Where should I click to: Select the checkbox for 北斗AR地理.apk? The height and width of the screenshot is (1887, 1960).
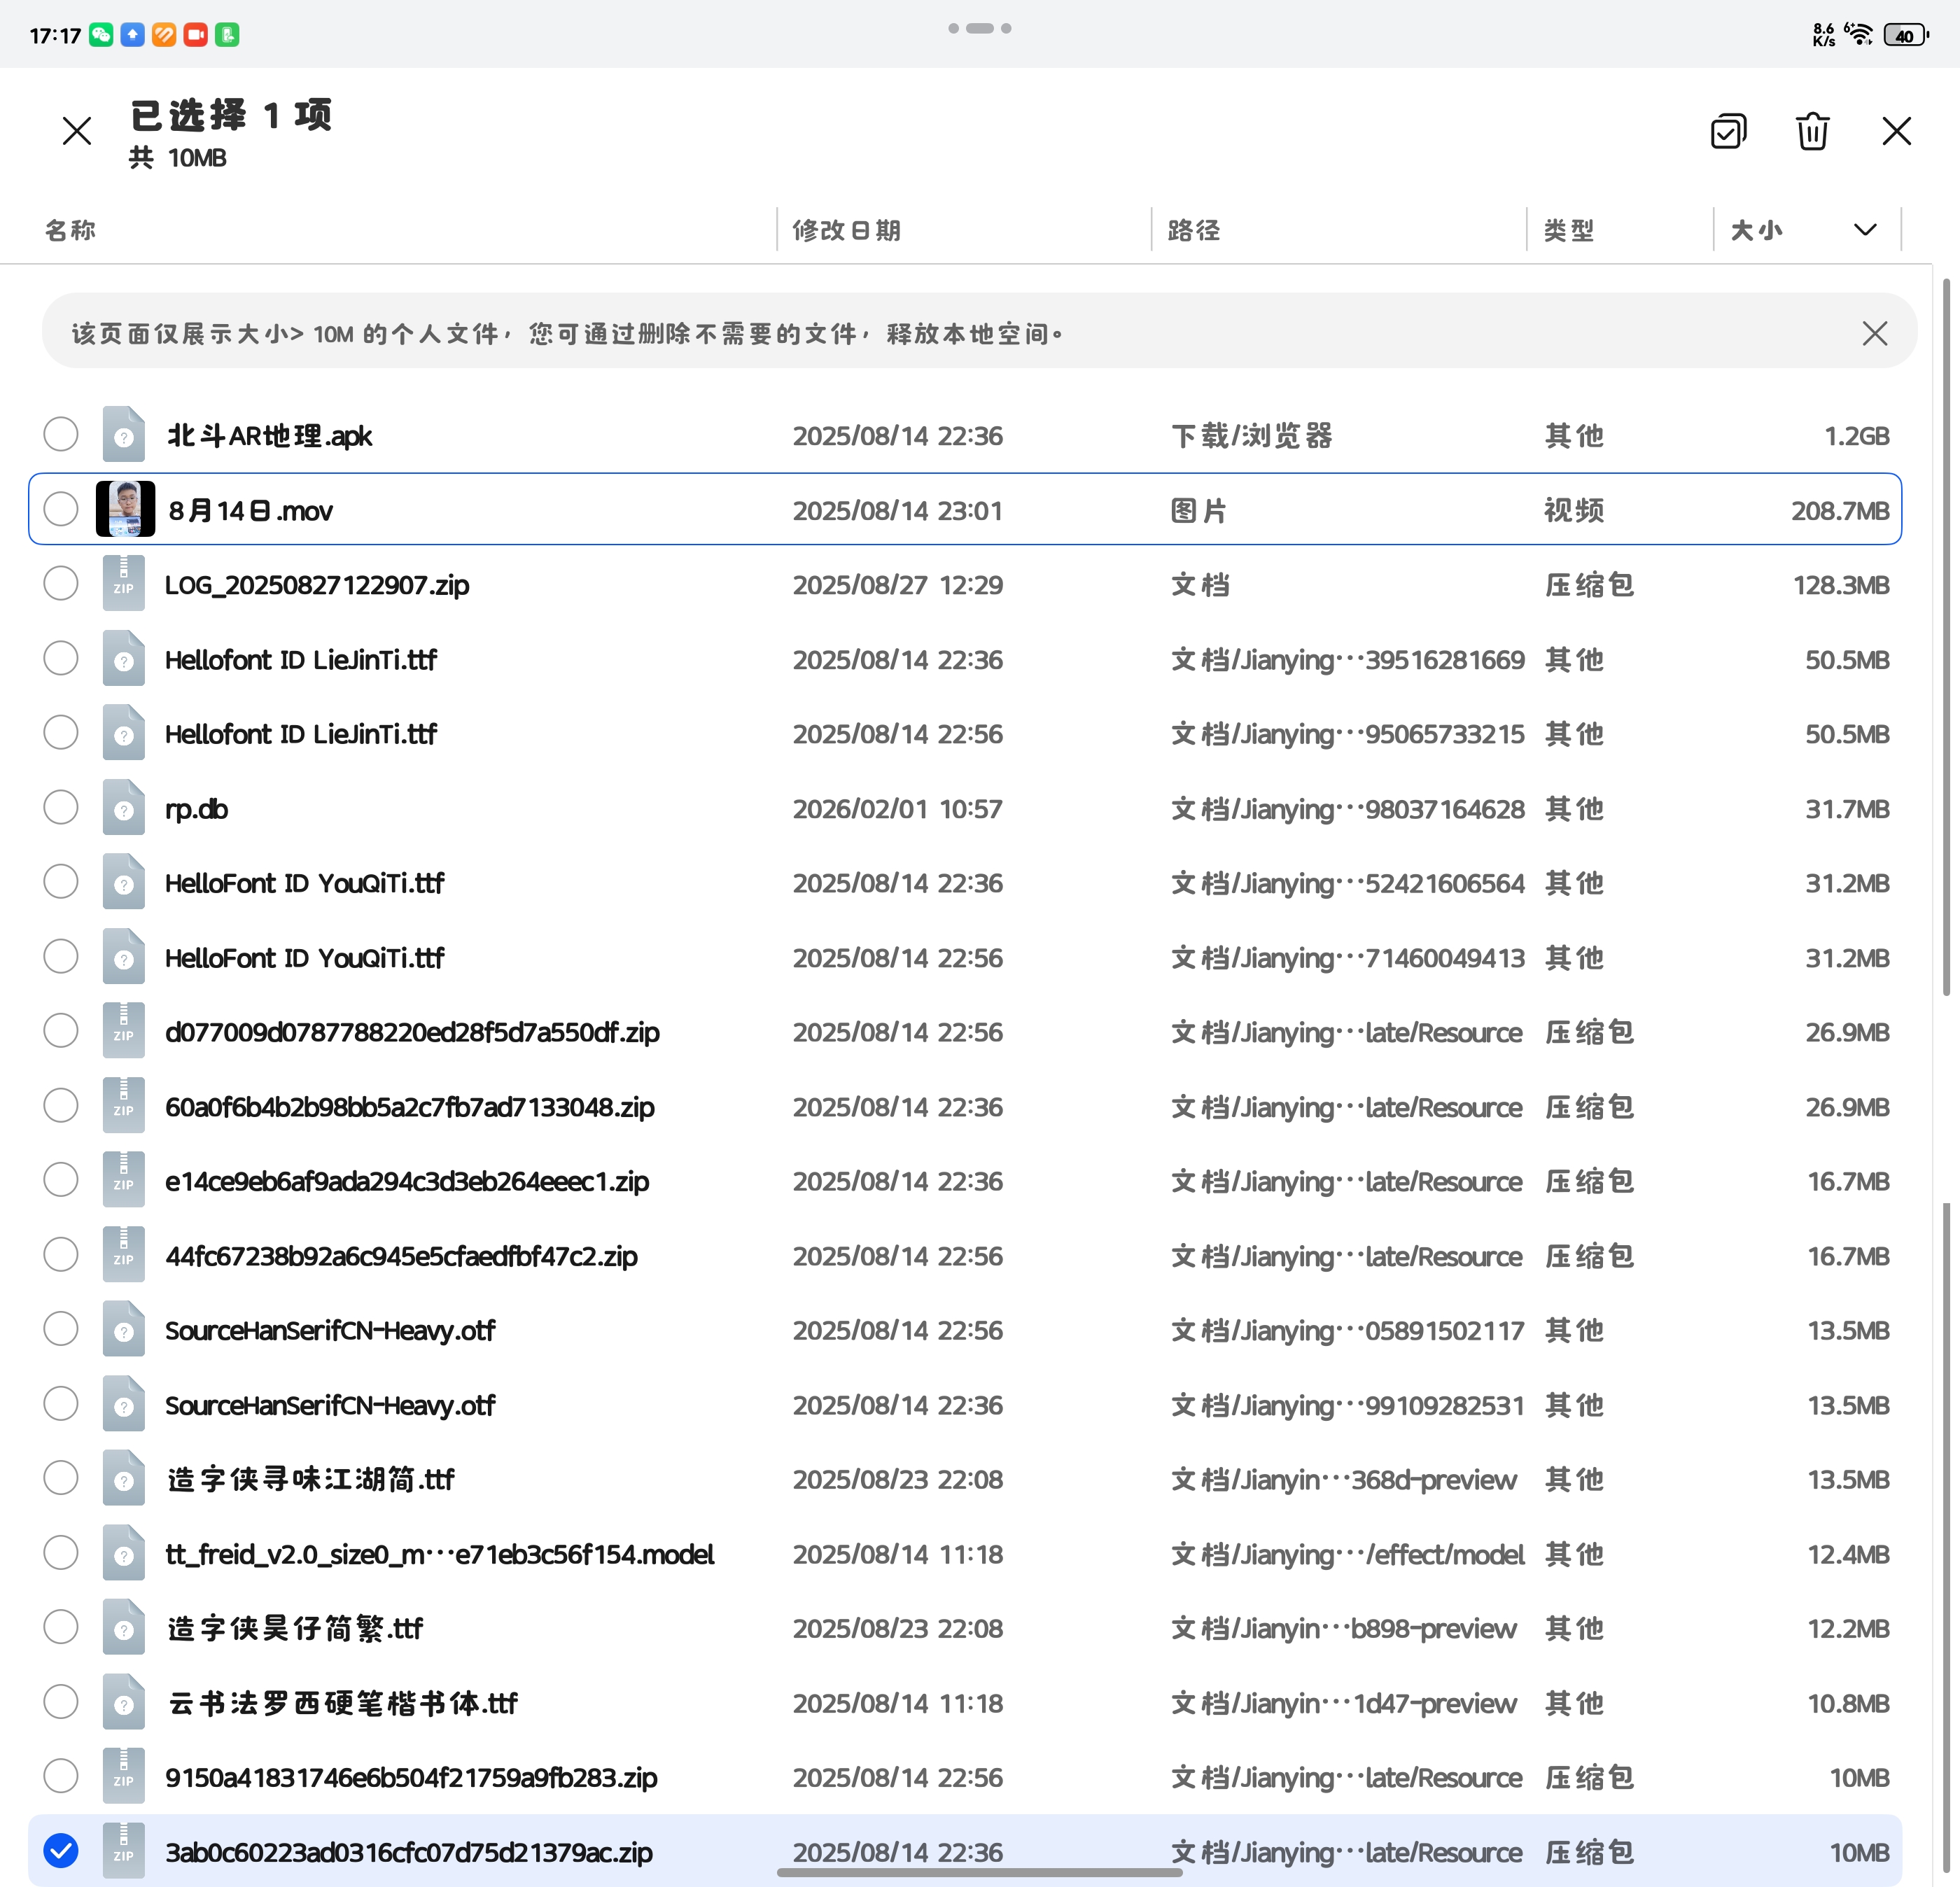click(60, 434)
